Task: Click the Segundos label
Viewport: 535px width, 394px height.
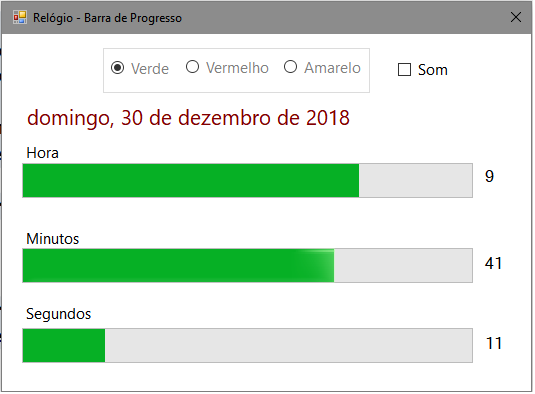Action: pos(59,315)
